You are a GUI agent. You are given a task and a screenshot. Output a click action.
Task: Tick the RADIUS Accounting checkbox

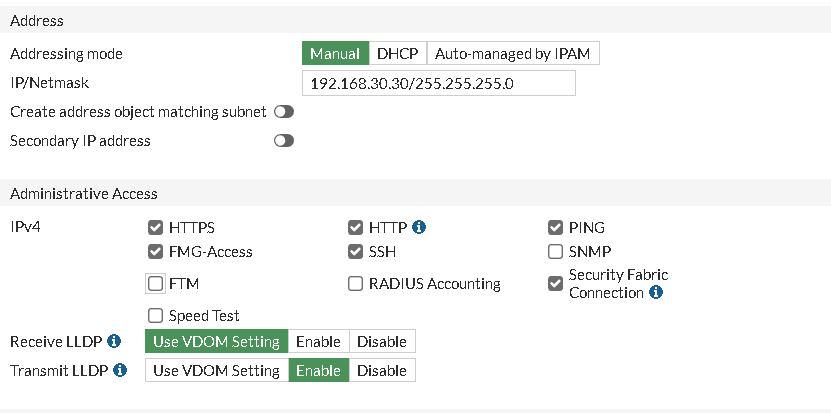tap(355, 284)
